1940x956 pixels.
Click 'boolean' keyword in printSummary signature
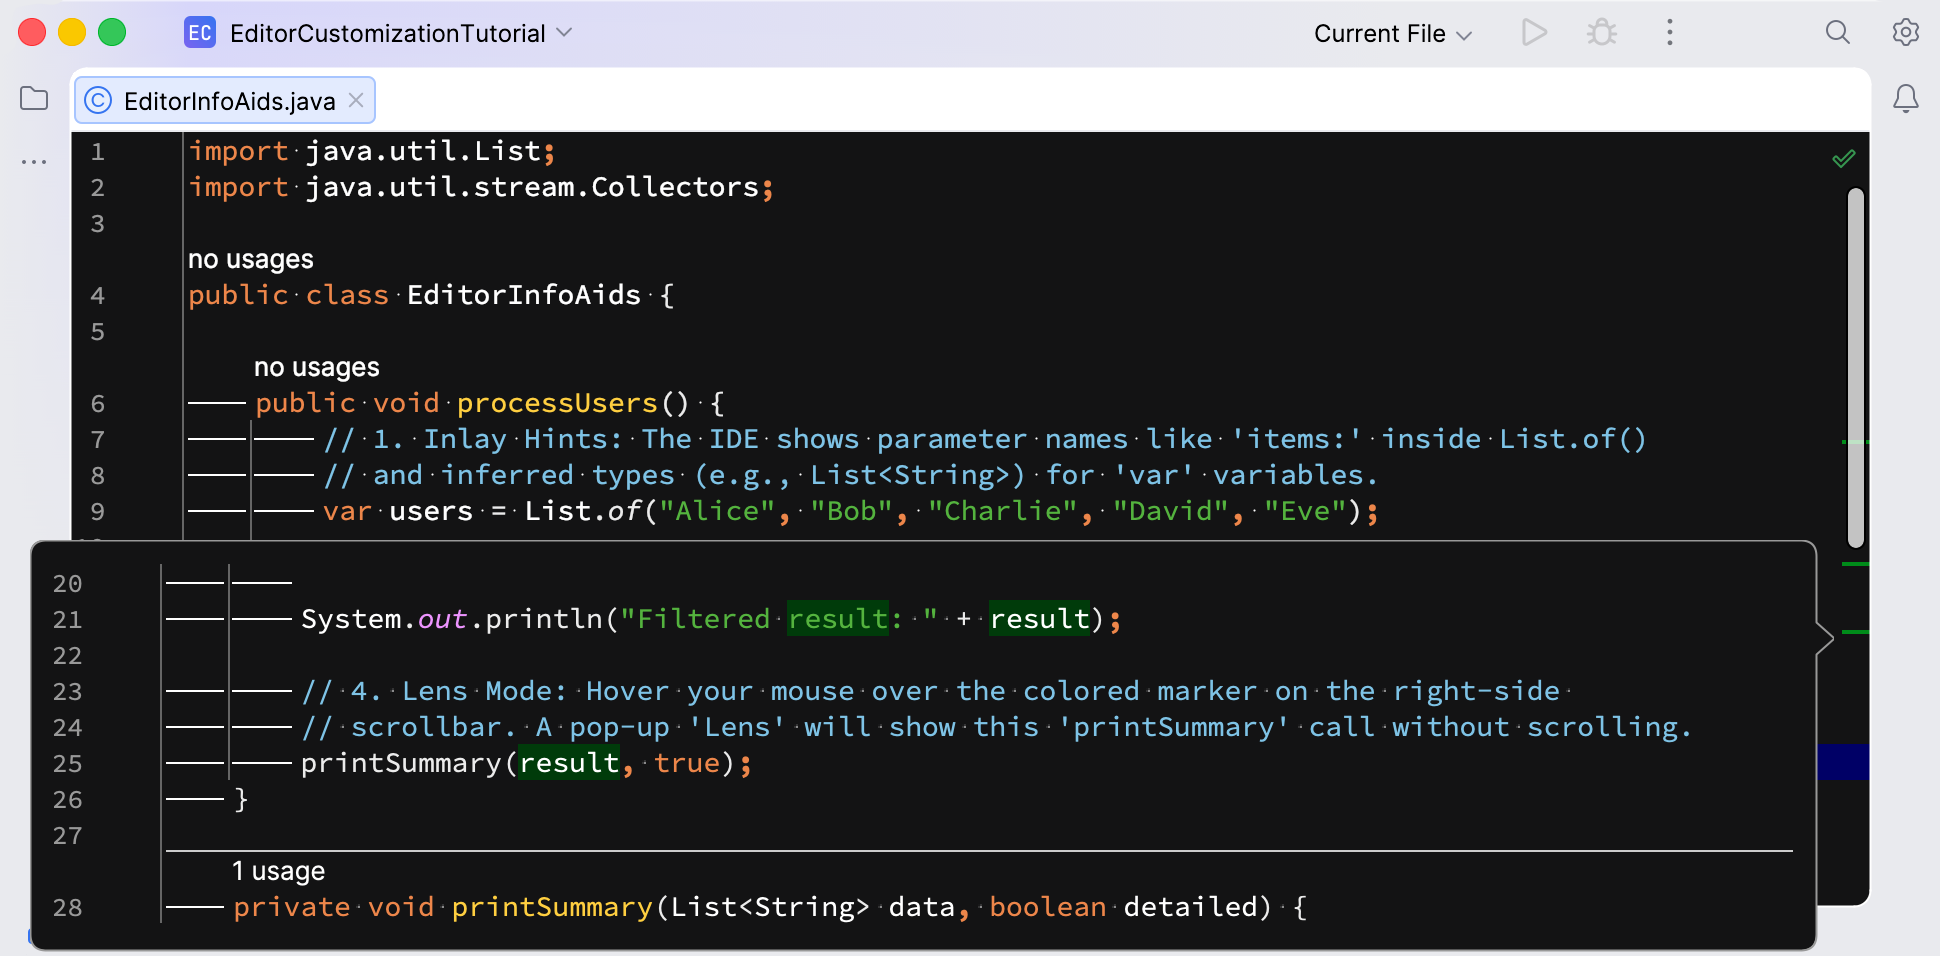[x=1048, y=908]
